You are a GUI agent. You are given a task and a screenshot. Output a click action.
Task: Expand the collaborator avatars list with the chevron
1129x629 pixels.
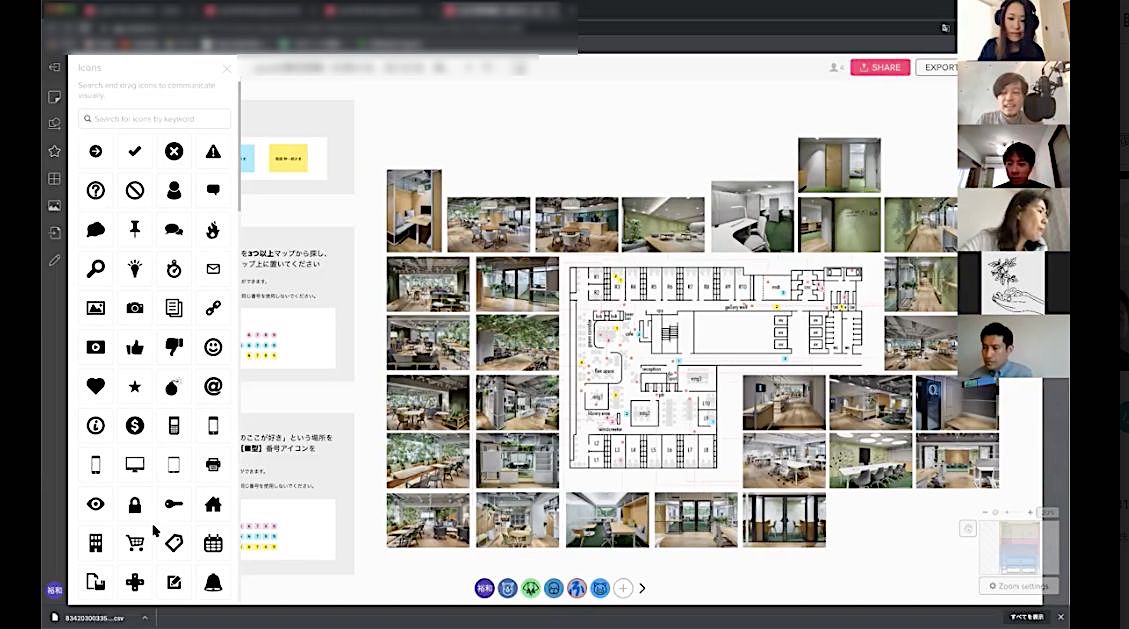tap(642, 588)
